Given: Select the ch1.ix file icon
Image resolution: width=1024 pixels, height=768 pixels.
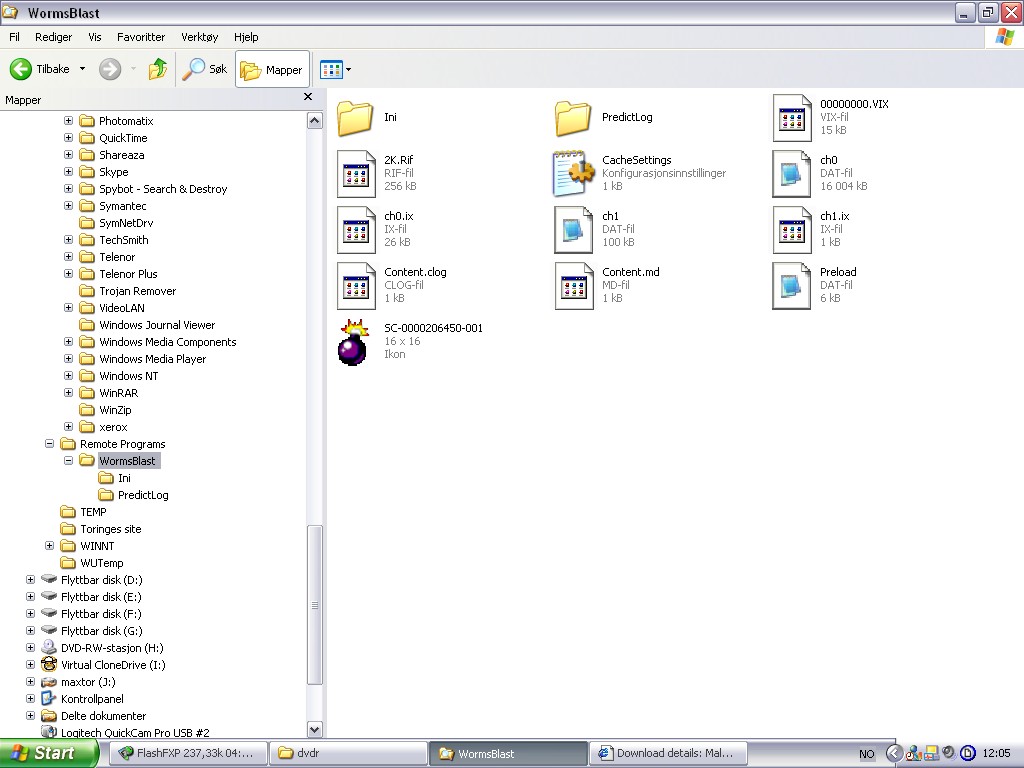Looking at the screenshot, I should pos(792,230).
